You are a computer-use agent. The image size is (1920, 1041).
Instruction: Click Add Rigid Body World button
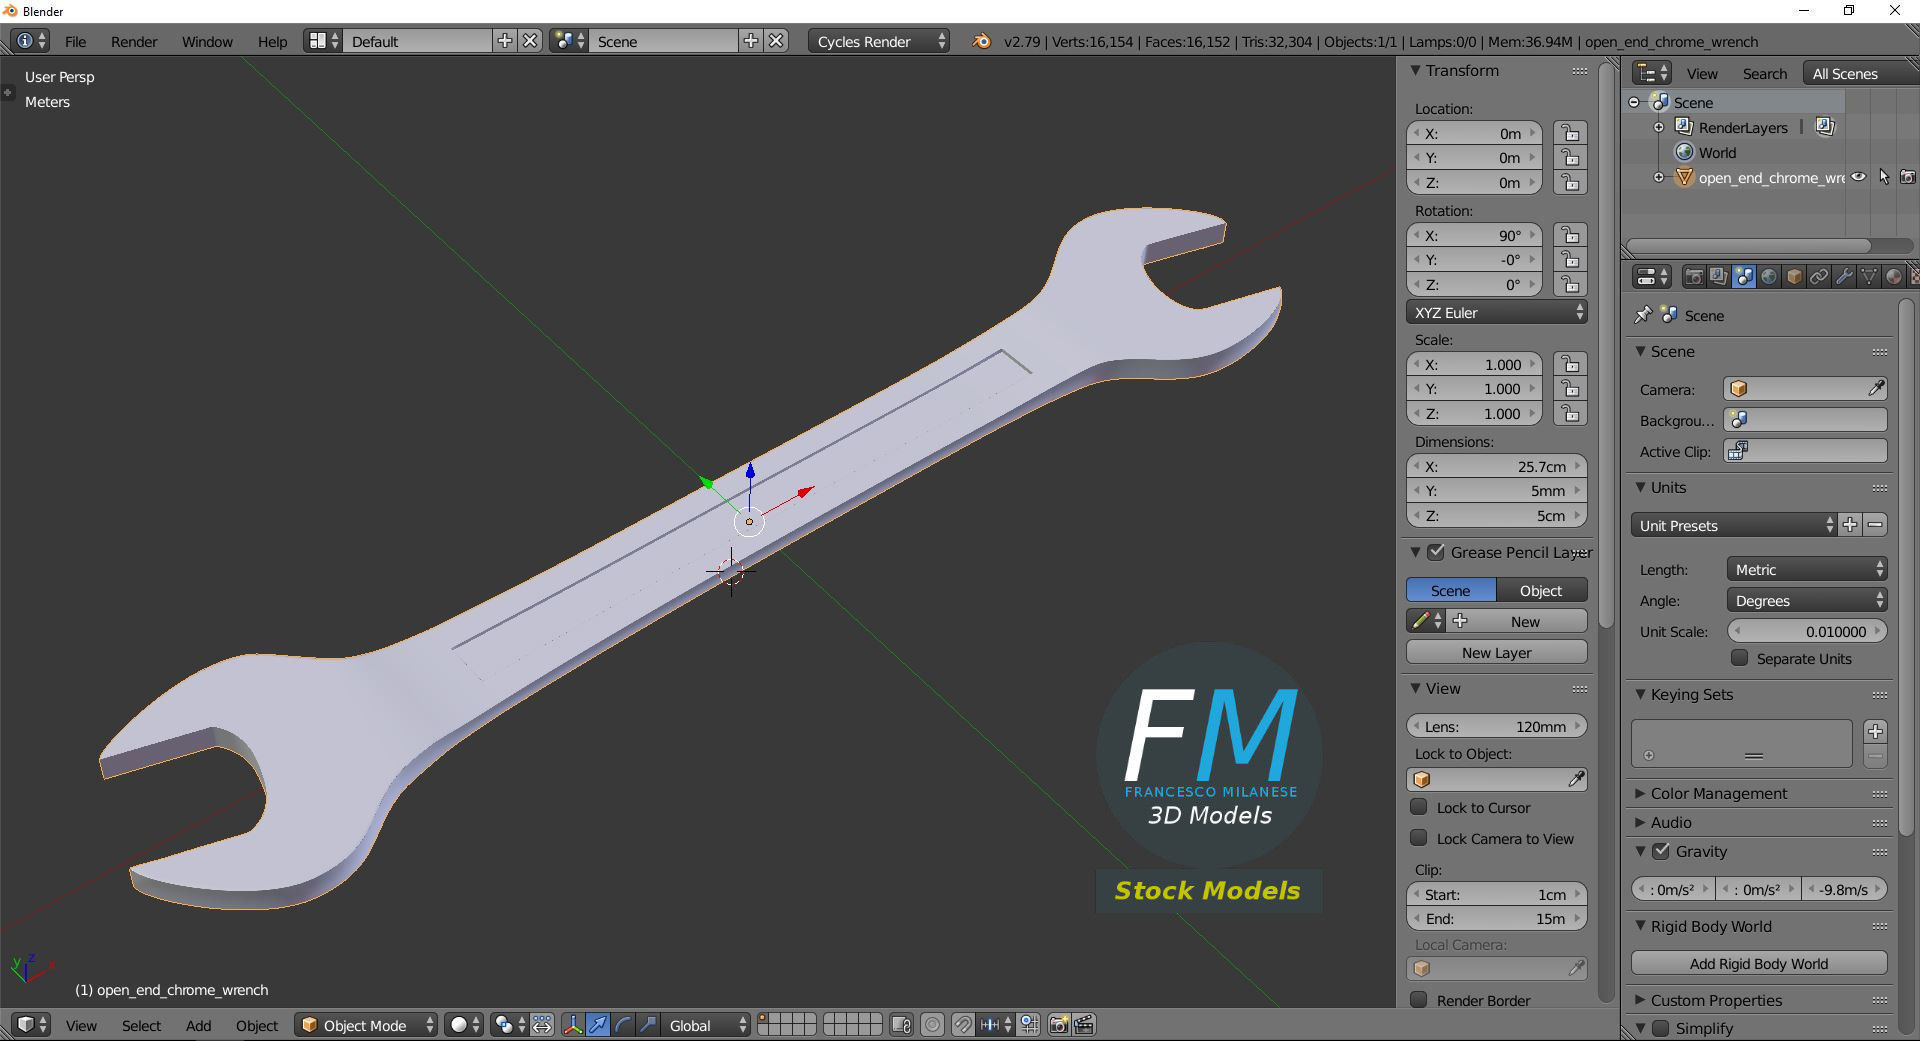1759,963
